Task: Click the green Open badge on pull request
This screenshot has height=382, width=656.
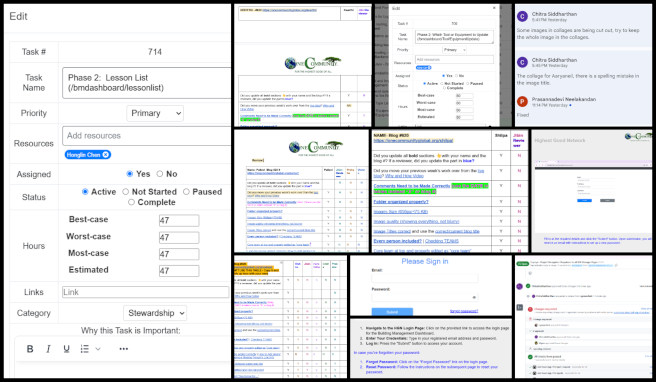Action: tap(523, 264)
